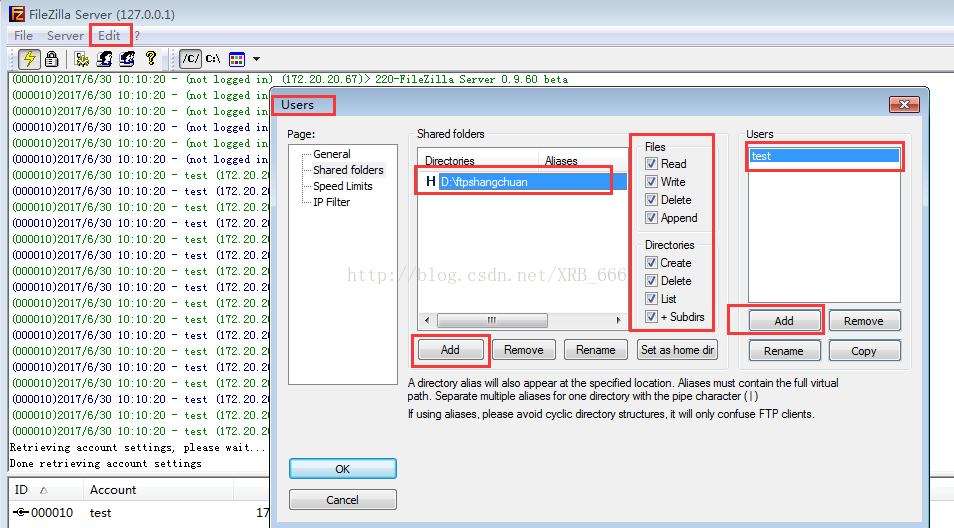Screen dimensions: 954x528
Task: Click the yellow question mark help icon
Action: 151,58
